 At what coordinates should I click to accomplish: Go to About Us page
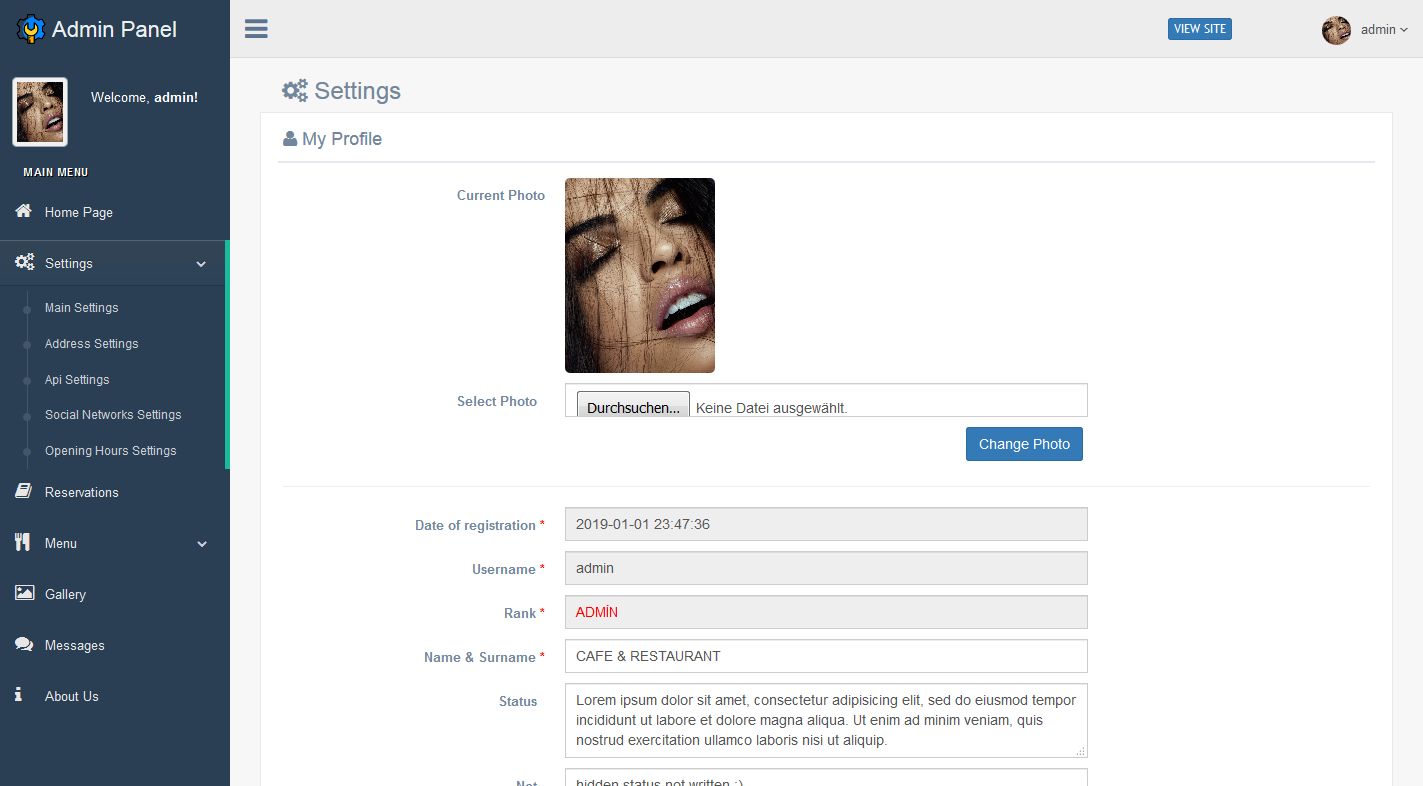point(72,696)
